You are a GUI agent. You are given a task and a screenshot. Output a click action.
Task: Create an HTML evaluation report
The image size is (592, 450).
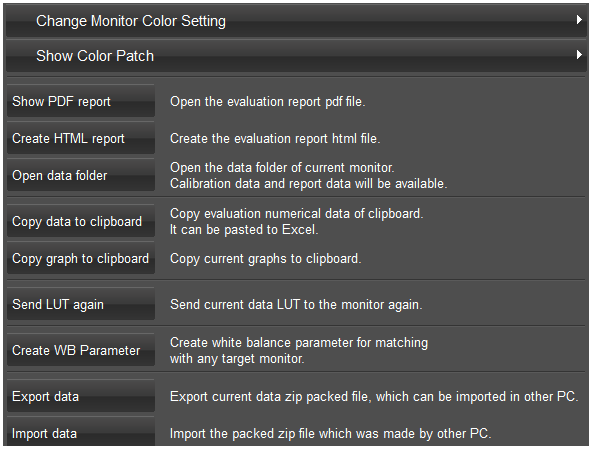pyautogui.click(x=81, y=138)
